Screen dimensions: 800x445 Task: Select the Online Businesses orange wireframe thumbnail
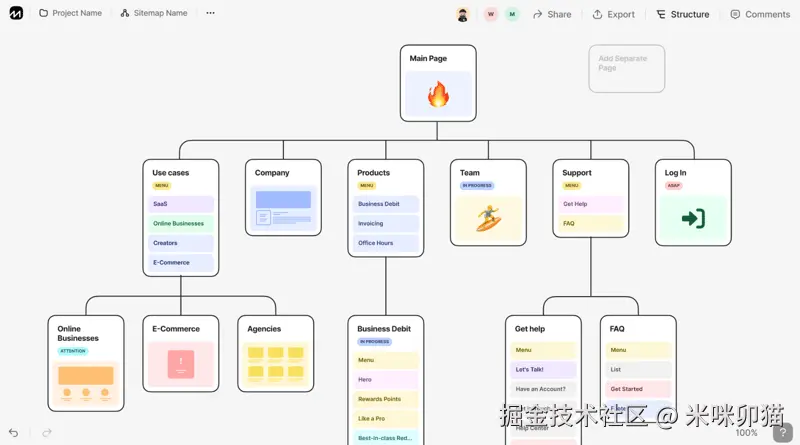[x=86, y=383]
